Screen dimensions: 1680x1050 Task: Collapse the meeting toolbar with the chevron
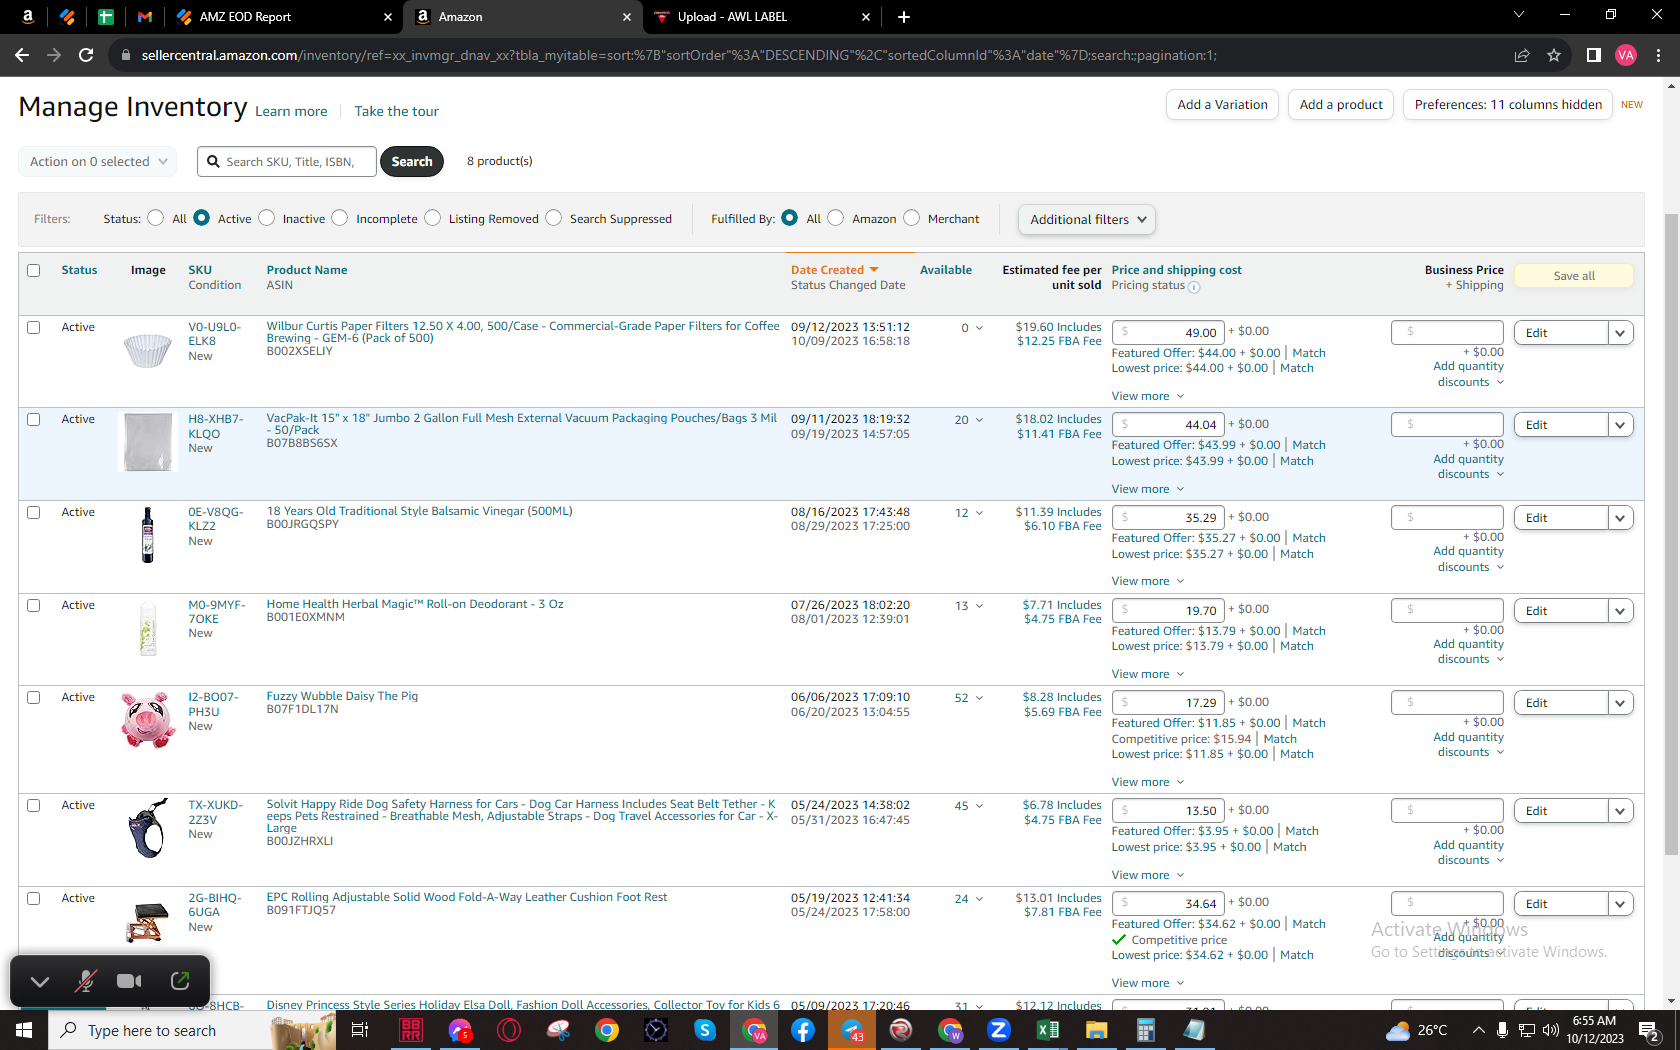tap(40, 981)
